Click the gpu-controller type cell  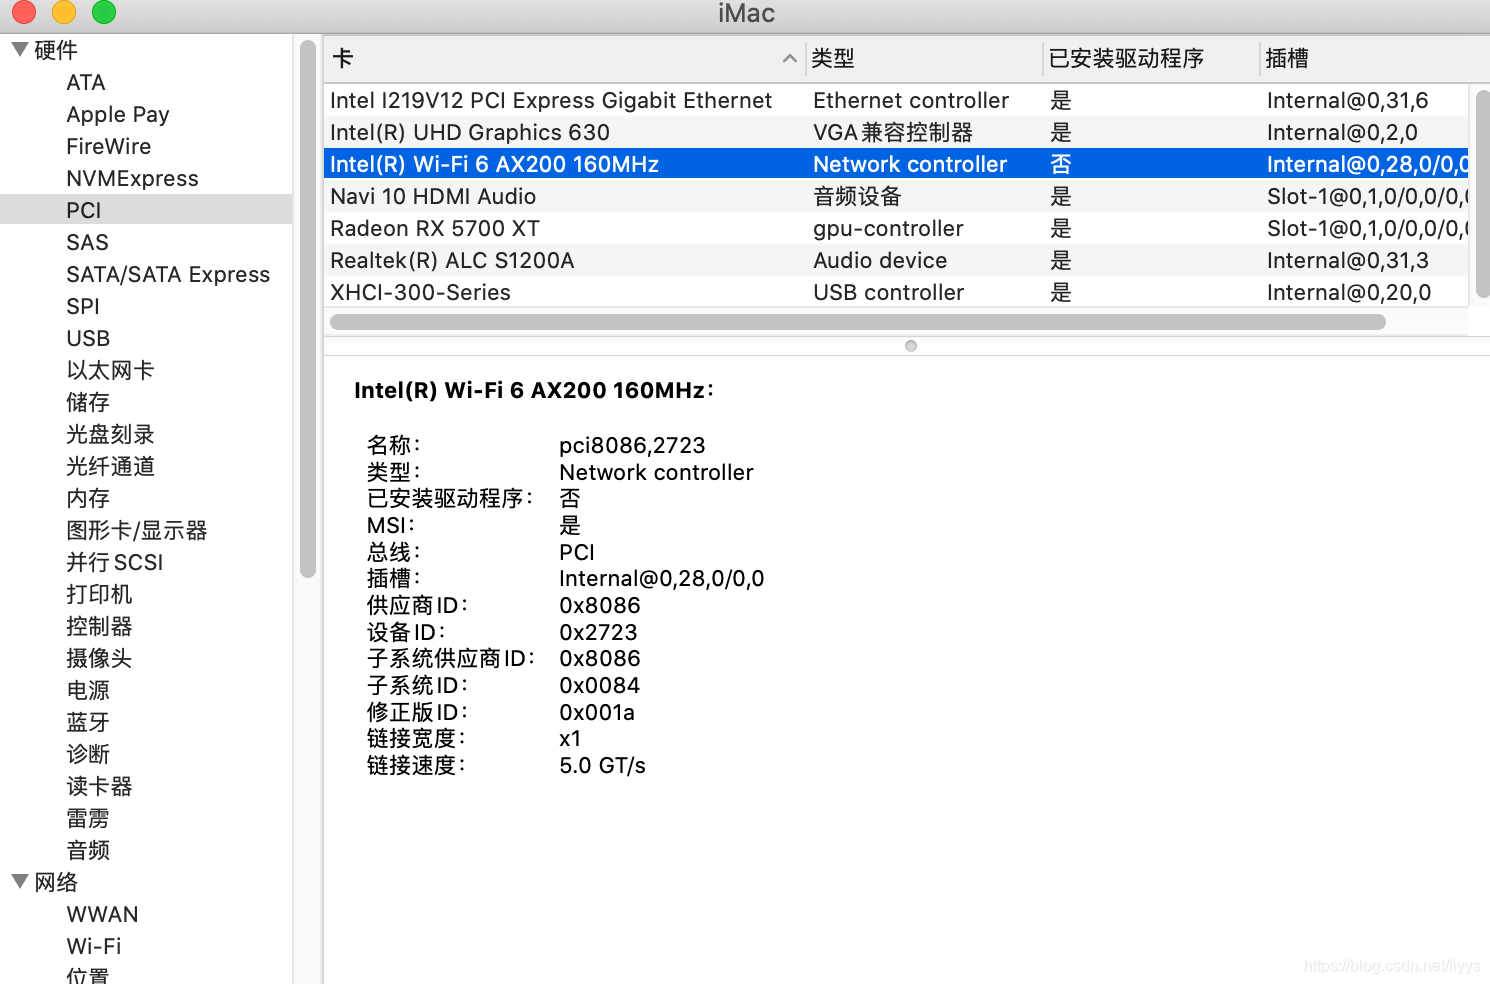pos(888,228)
